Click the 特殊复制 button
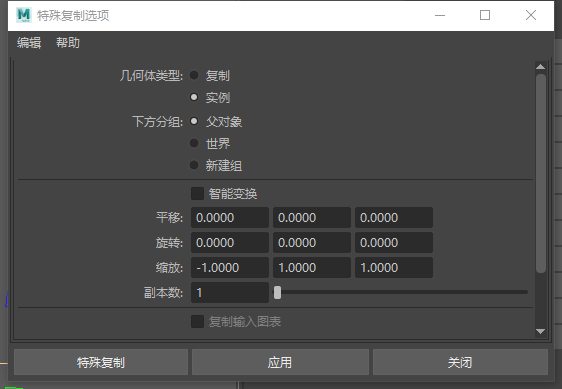The height and width of the screenshot is (389, 562). pyautogui.click(x=101, y=362)
